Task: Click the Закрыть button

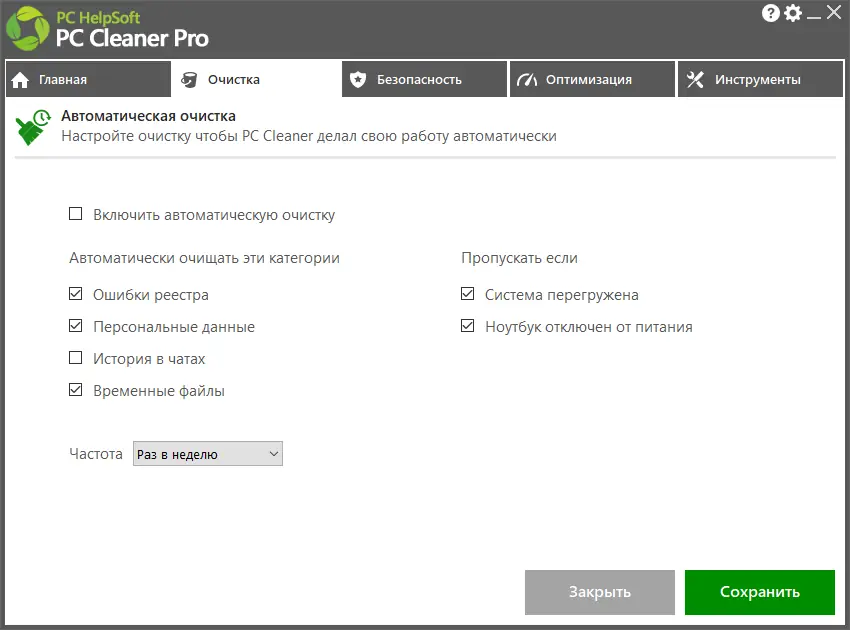Action: click(x=600, y=592)
